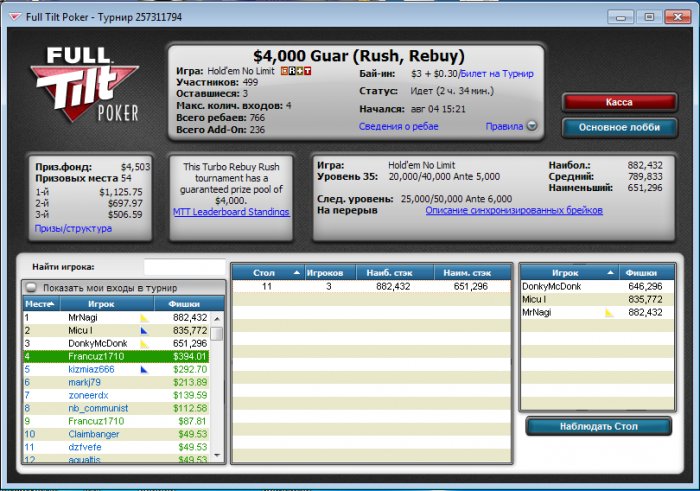
Task: Select highlighted Francuz1710 row with $394.01
Action: [116, 357]
